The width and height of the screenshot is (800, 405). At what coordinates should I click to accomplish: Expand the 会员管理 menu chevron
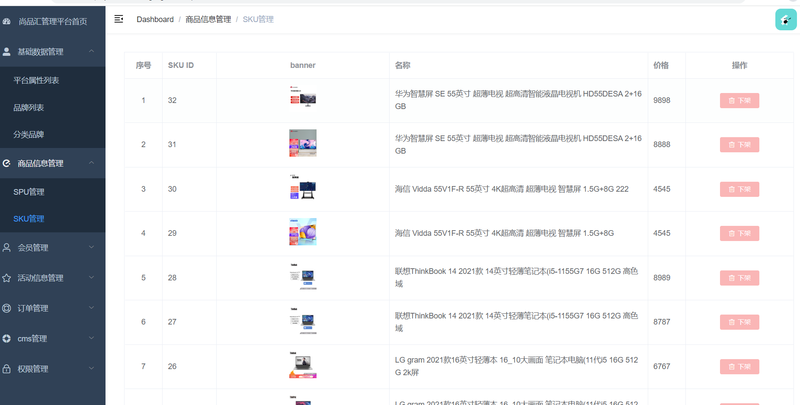[91, 247]
